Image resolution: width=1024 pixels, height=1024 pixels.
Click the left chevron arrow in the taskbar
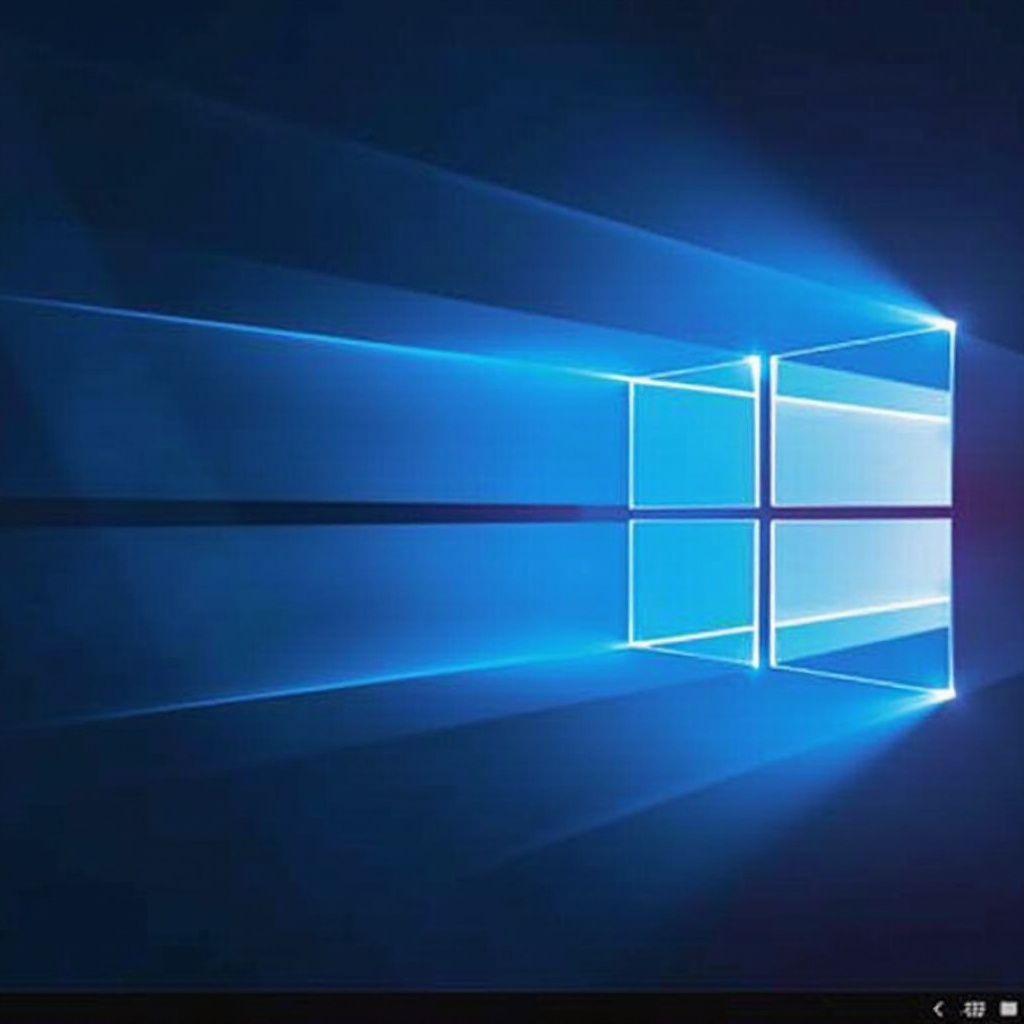click(x=938, y=1009)
